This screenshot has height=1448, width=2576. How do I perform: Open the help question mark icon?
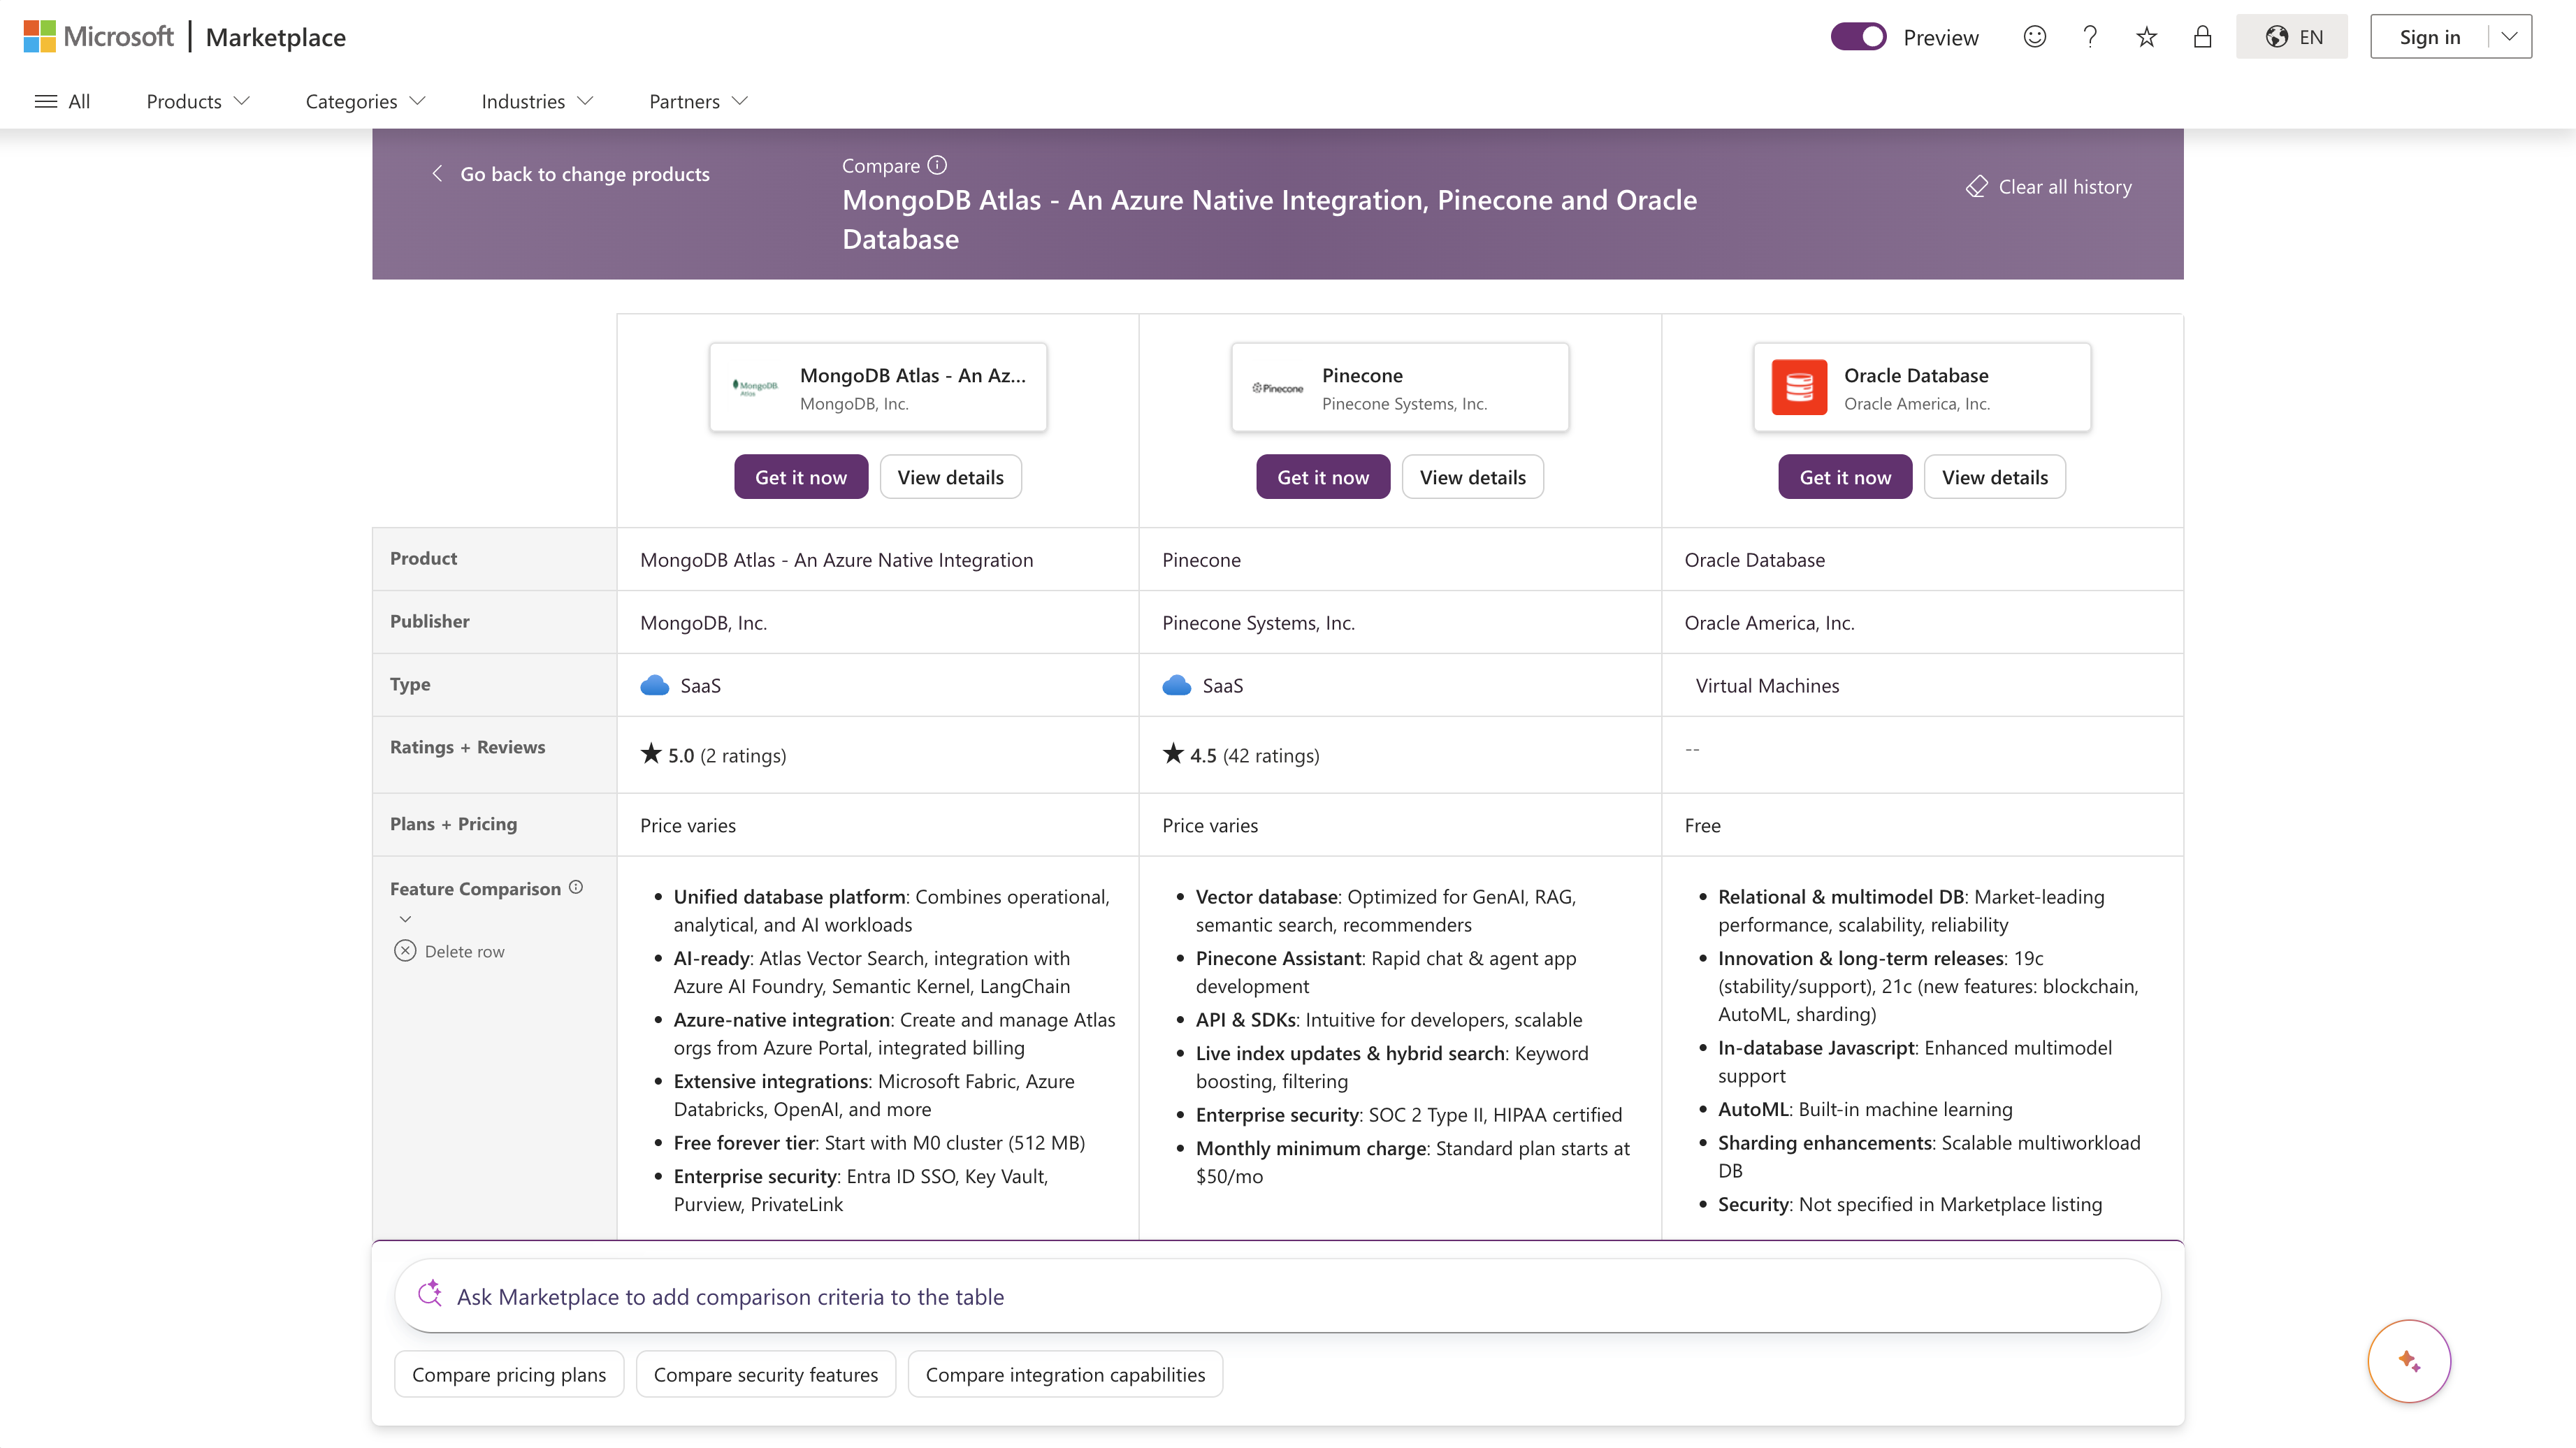click(x=2090, y=37)
